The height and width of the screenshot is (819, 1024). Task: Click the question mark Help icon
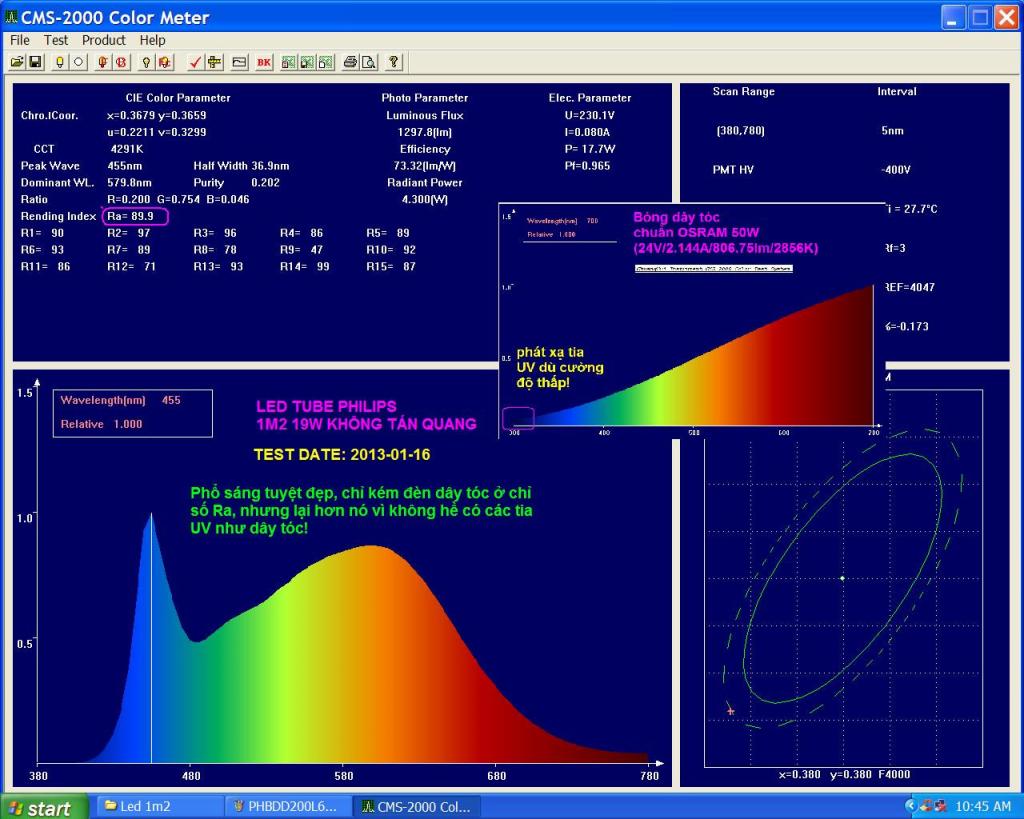[395, 62]
